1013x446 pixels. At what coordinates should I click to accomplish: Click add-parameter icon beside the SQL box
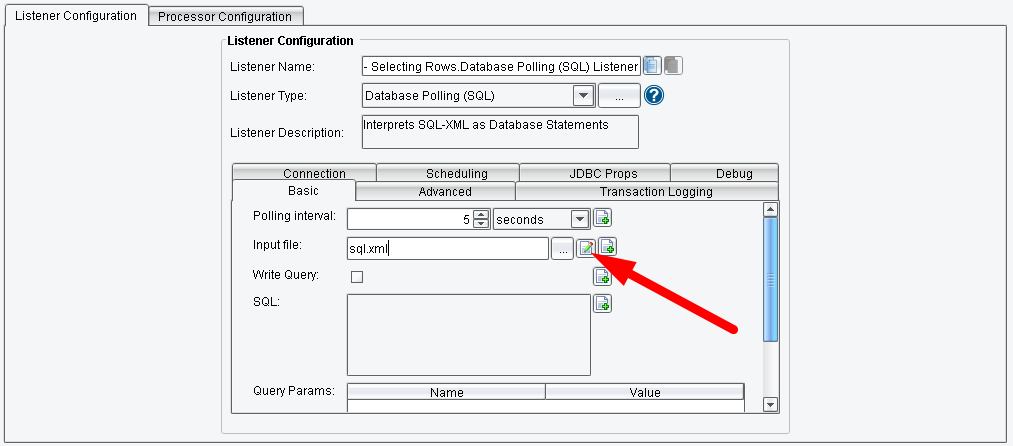click(602, 304)
